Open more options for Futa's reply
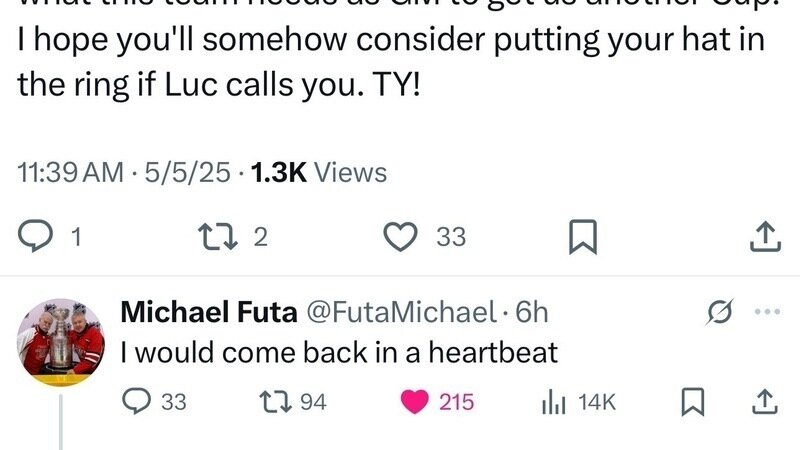The width and height of the screenshot is (800, 450). point(767,312)
